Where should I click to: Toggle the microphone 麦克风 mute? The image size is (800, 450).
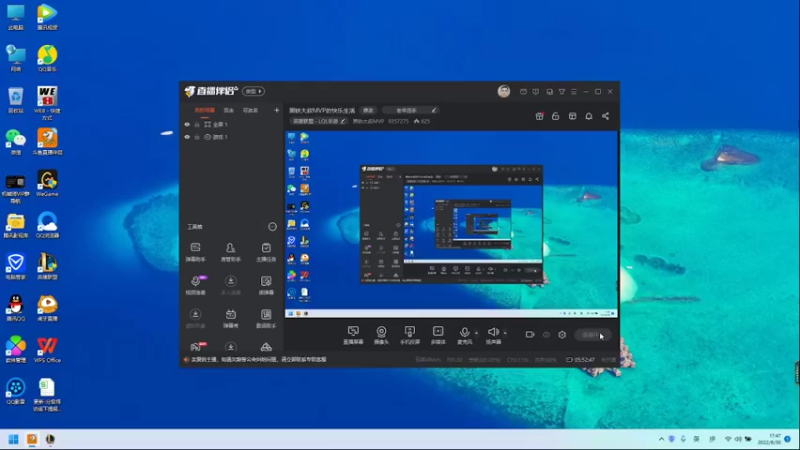[x=464, y=335]
